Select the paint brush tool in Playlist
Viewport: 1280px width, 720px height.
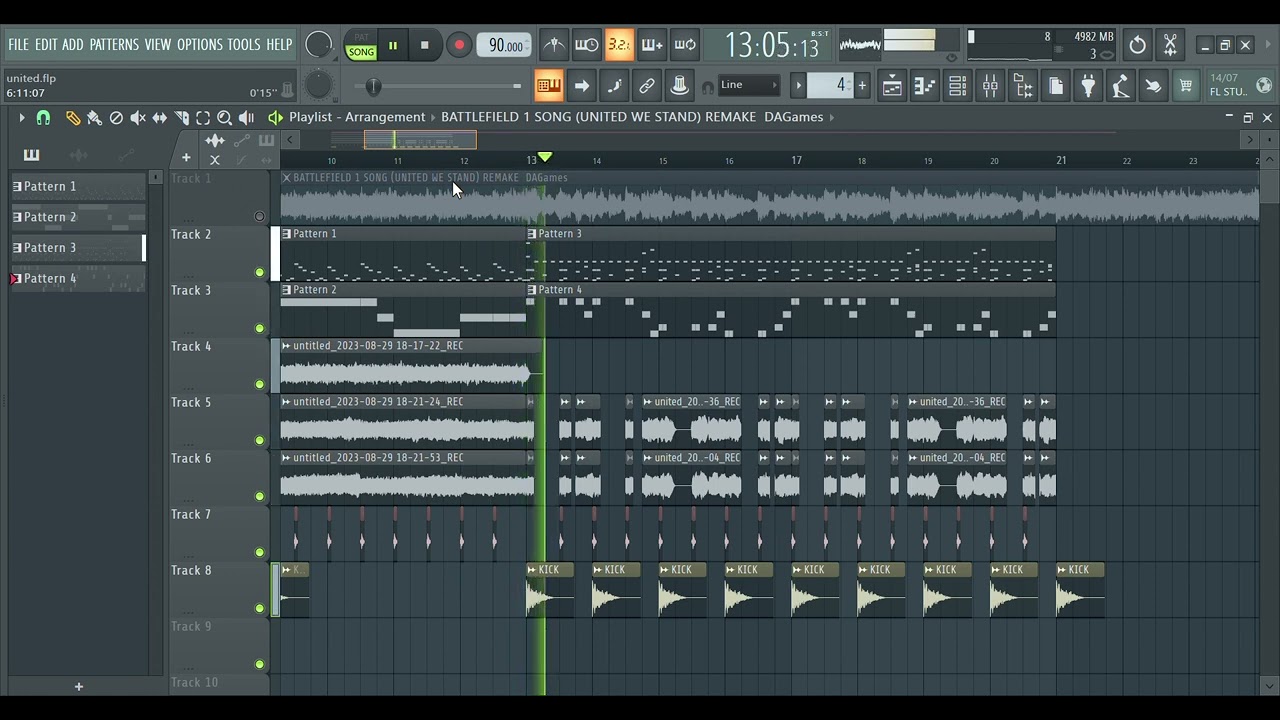95,118
